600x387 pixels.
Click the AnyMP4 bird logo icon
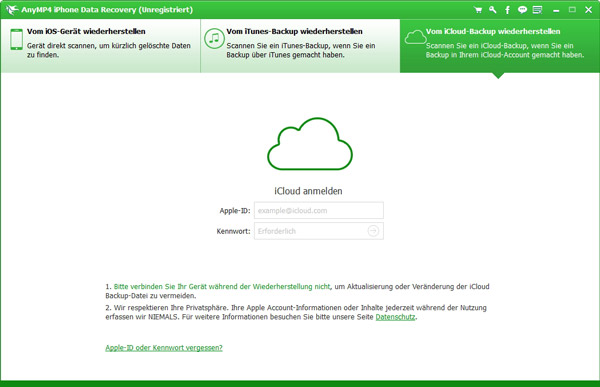(x=12, y=10)
